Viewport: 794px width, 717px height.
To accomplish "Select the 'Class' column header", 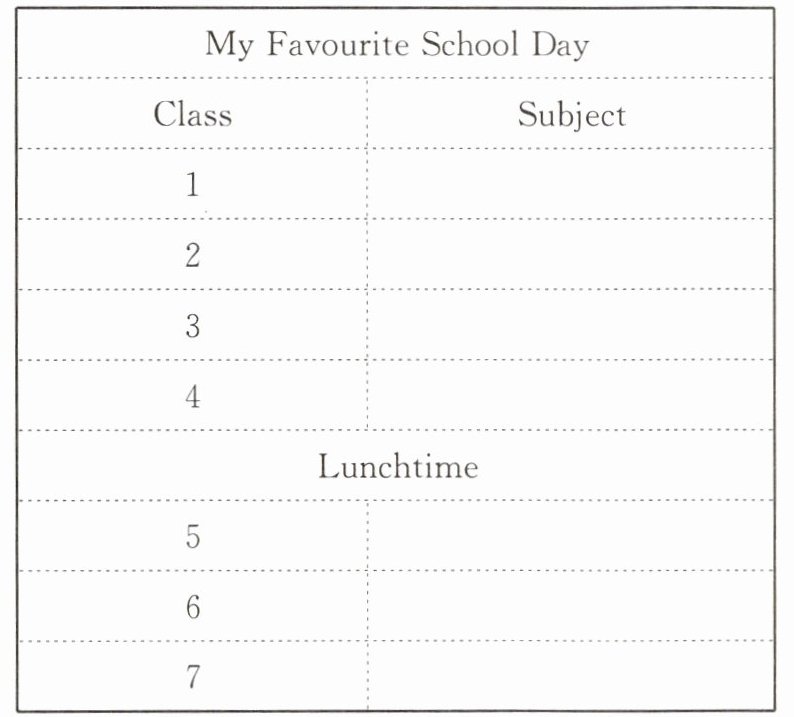I will [192, 114].
